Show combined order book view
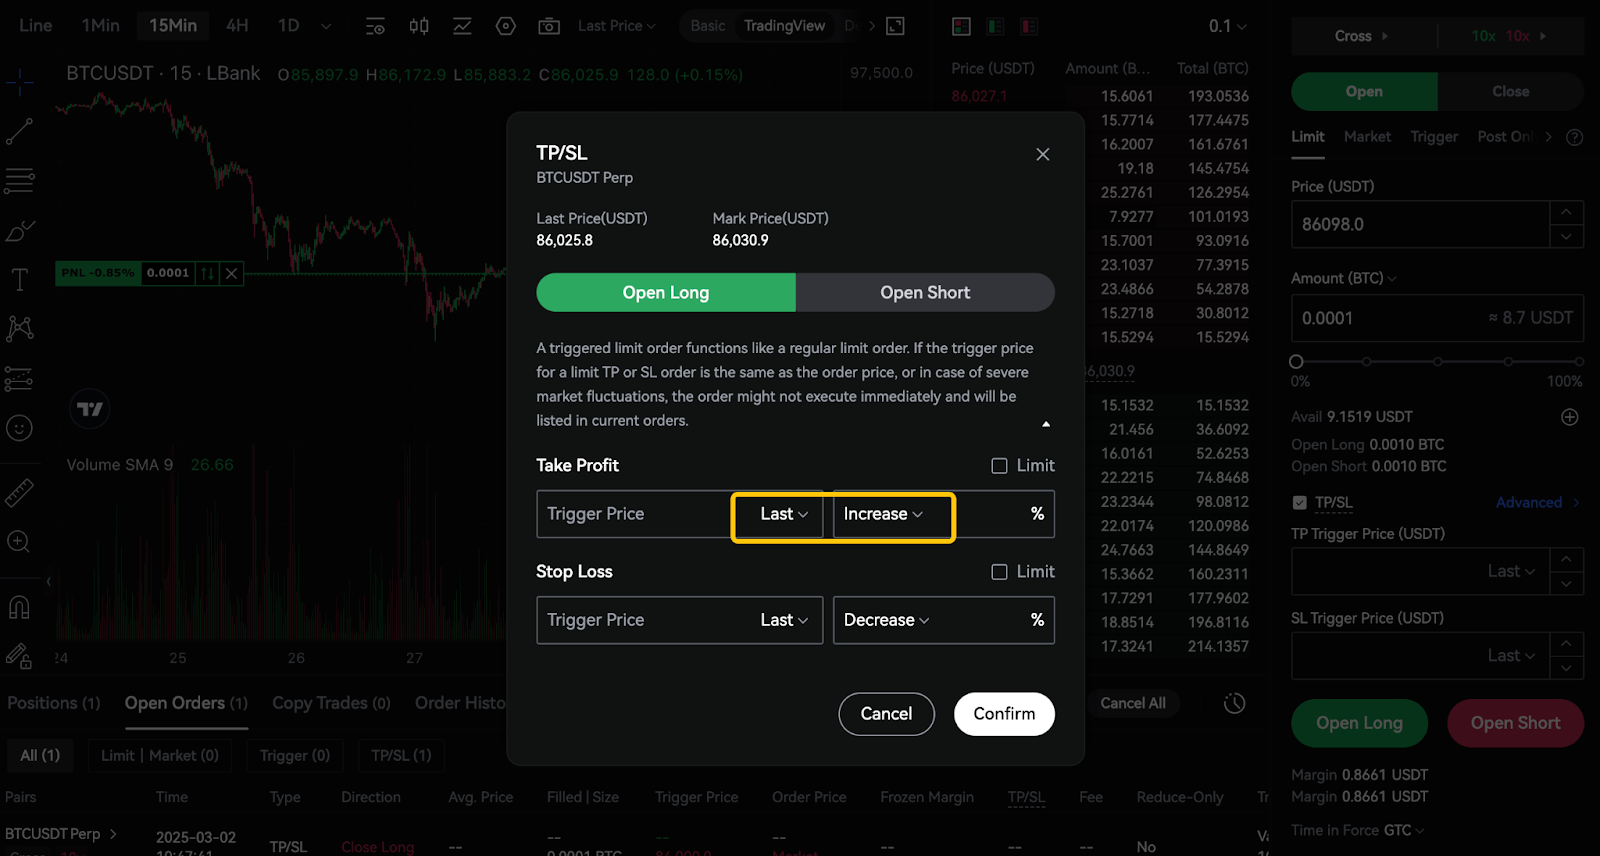The image size is (1600, 856). 961,26
